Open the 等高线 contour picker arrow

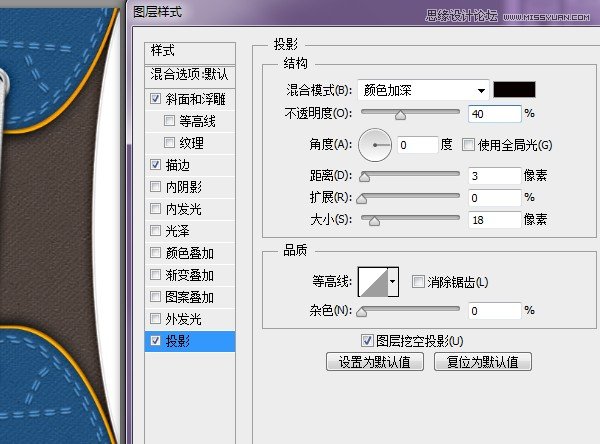point(393,282)
